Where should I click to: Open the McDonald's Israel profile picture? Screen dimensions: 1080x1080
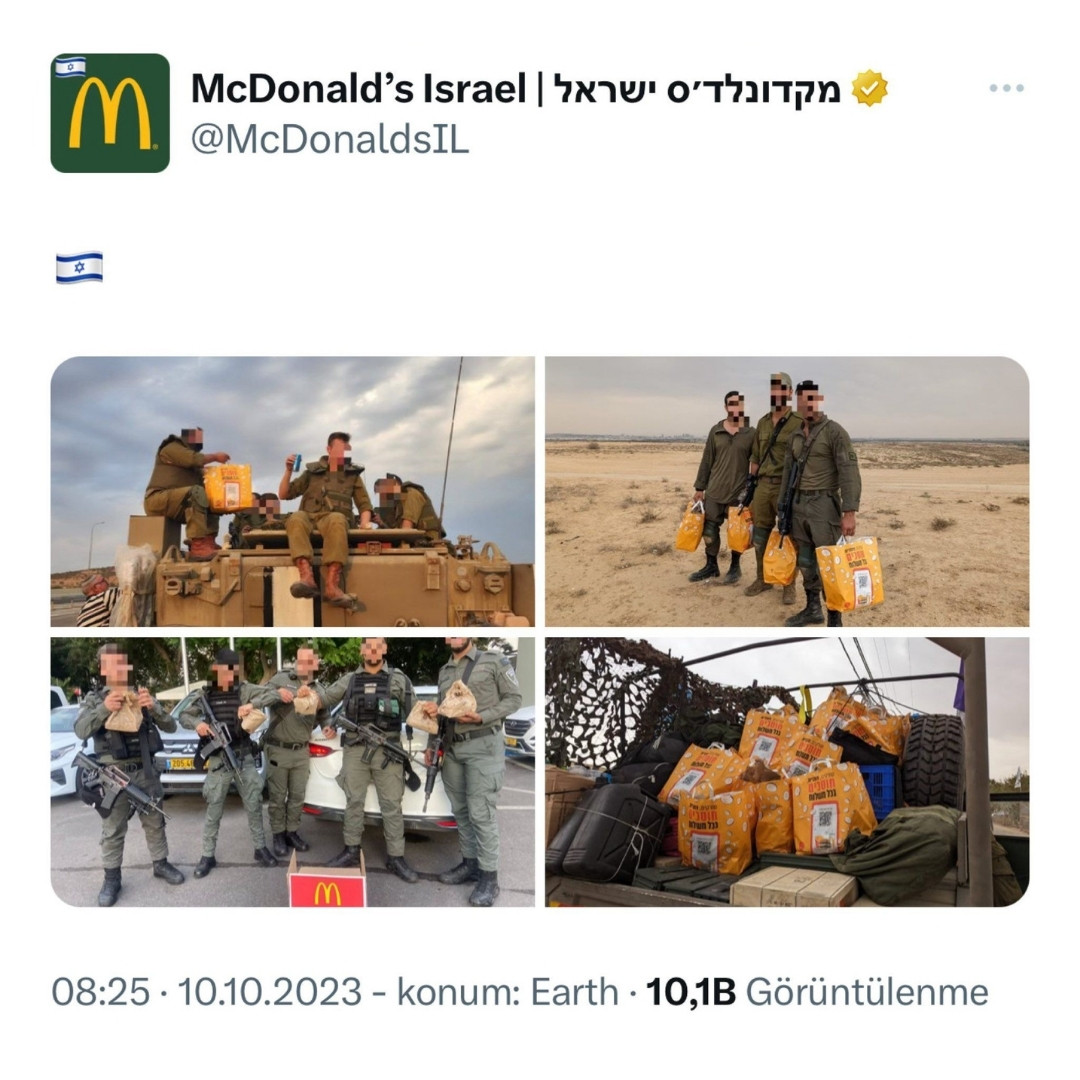(110, 113)
